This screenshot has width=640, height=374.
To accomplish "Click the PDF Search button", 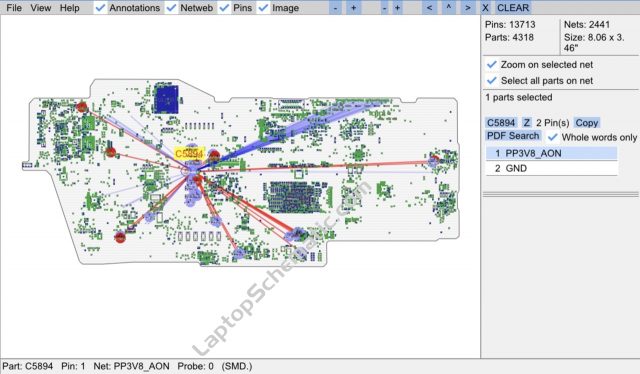I will click(x=513, y=136).
